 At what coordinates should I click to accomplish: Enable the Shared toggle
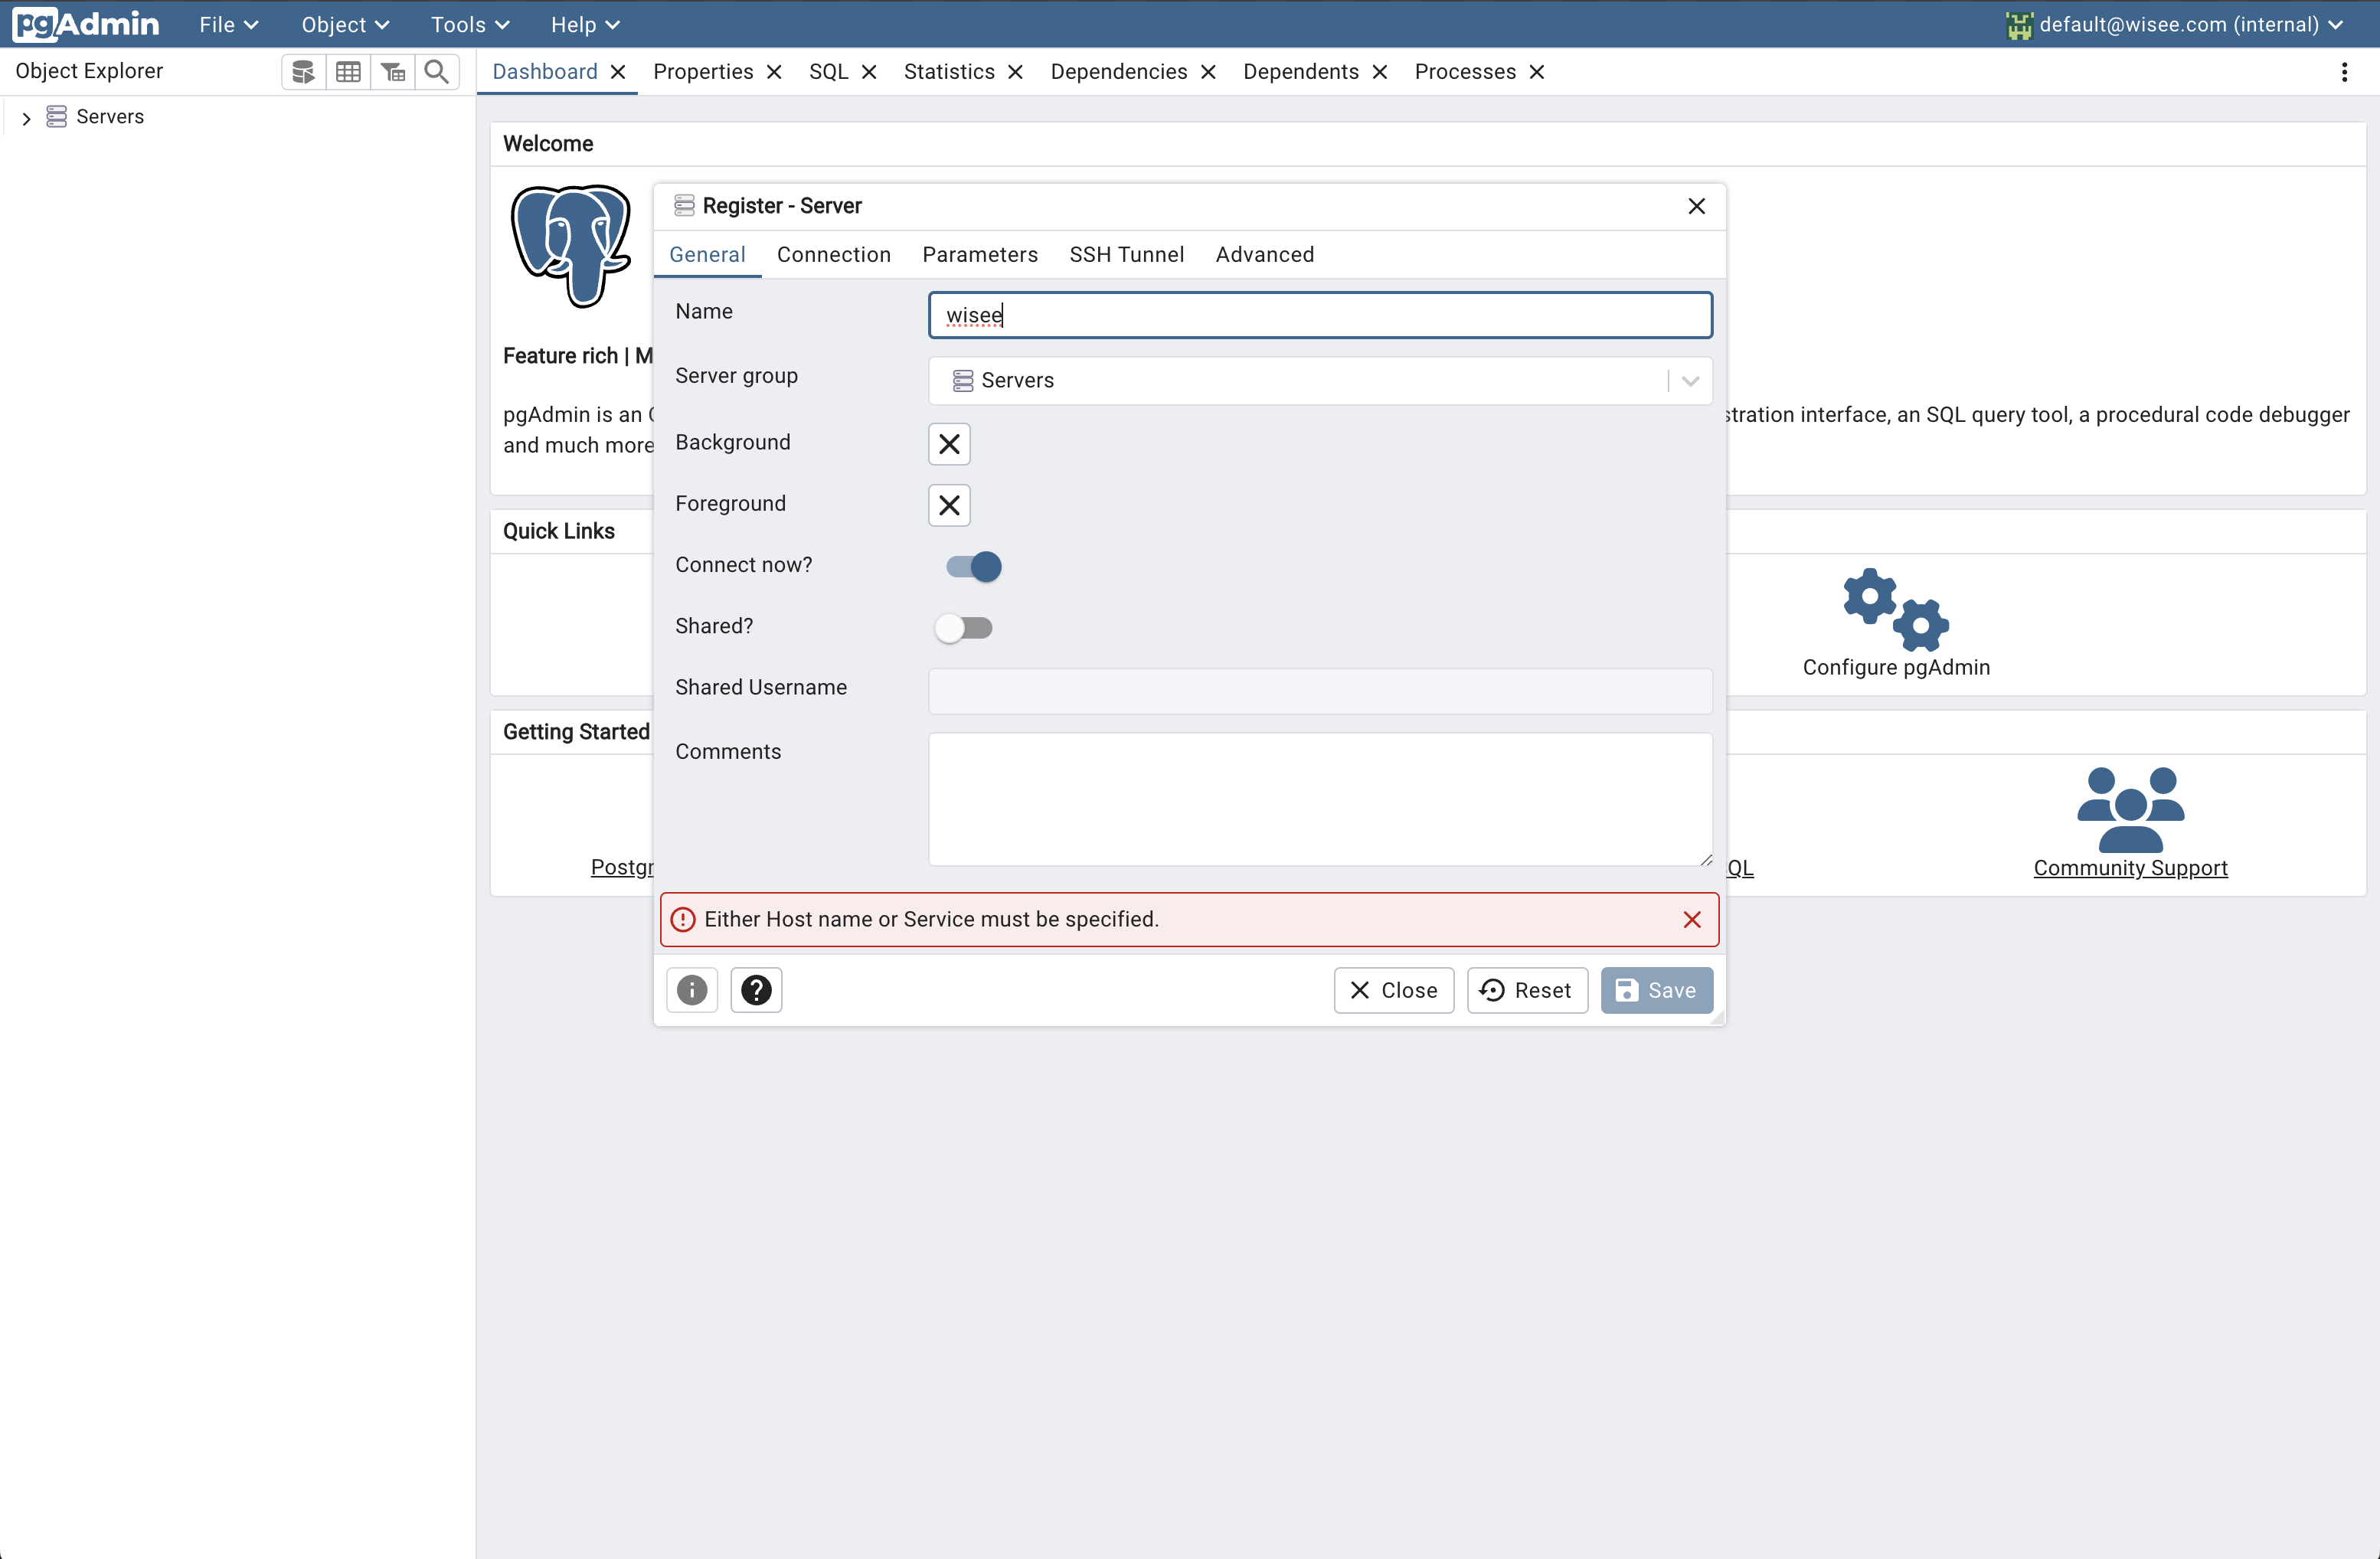pyautogui.click(x=964, y=628)
